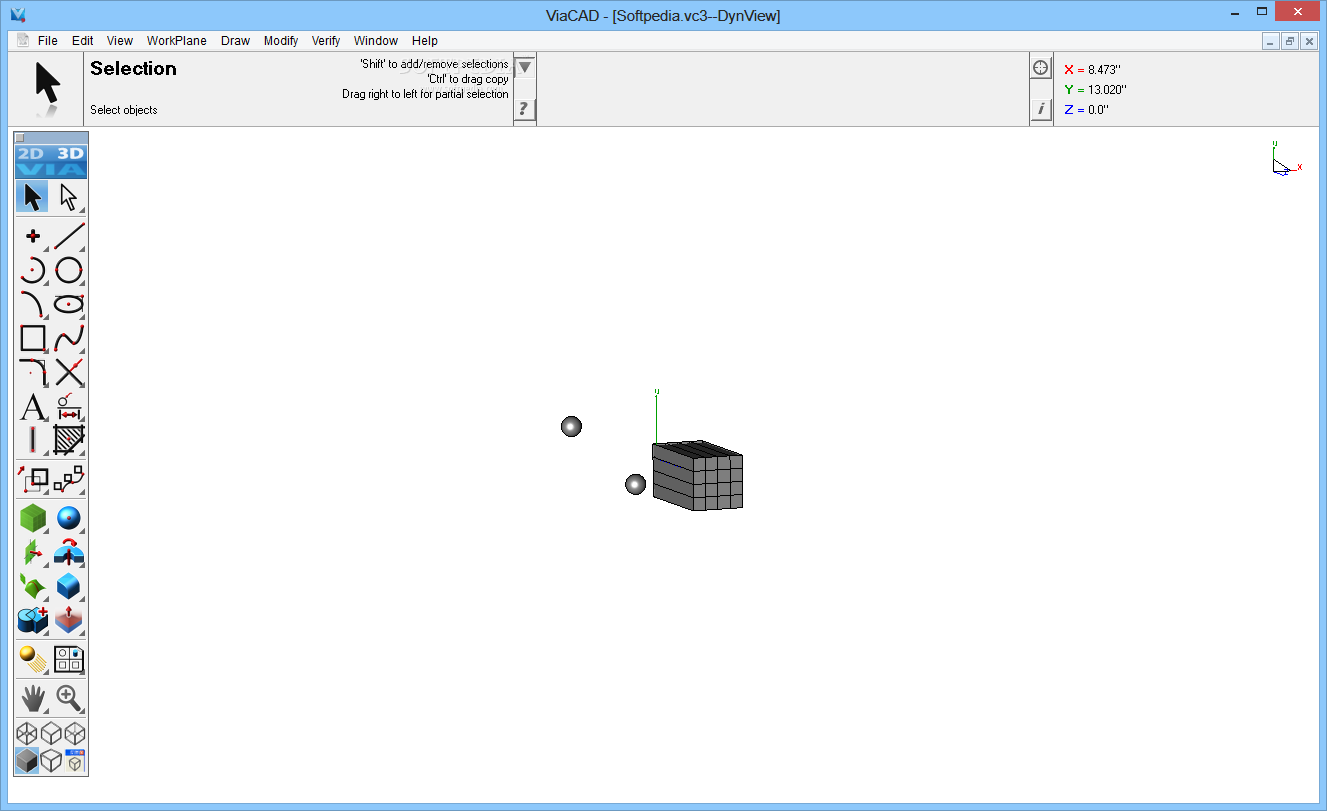Open the Verify menu
1327x811 pixels.
tap(326, 41)
